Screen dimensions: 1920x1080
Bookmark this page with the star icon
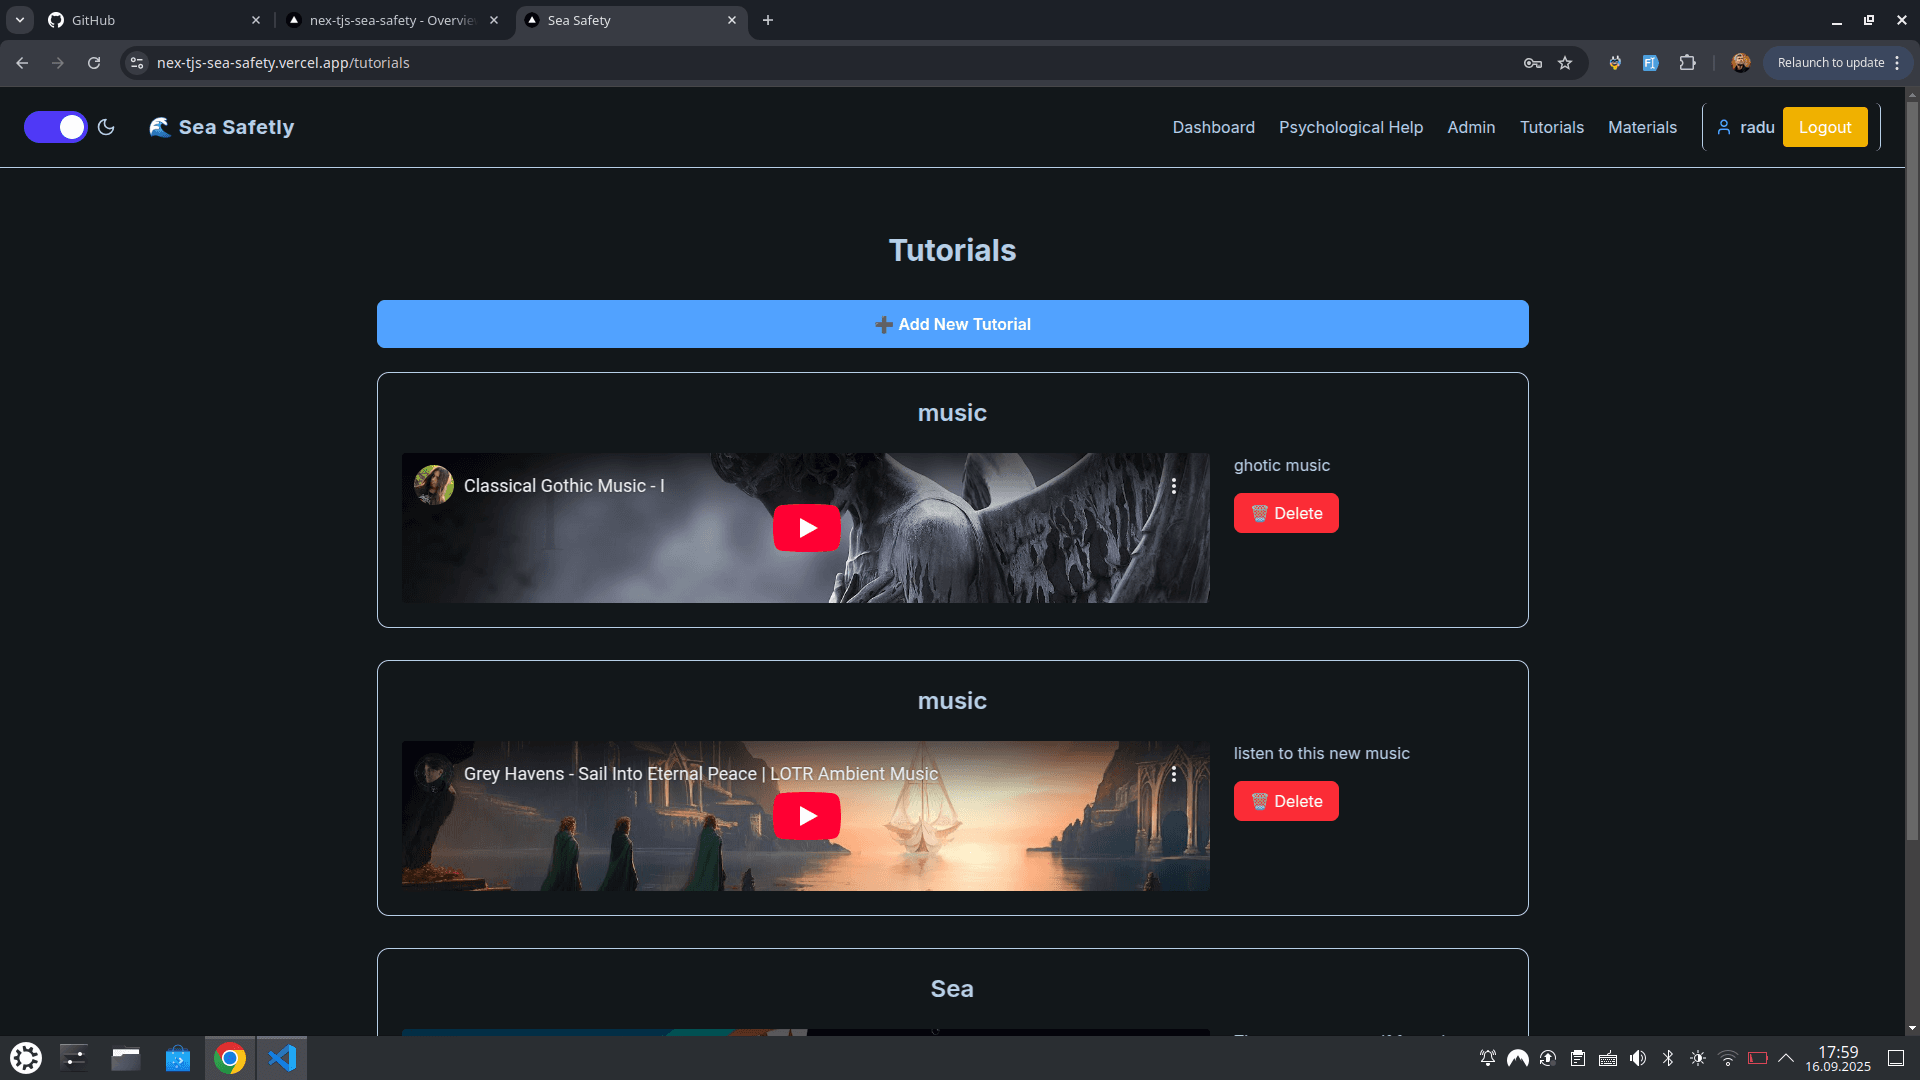(x=1565, y=63)
